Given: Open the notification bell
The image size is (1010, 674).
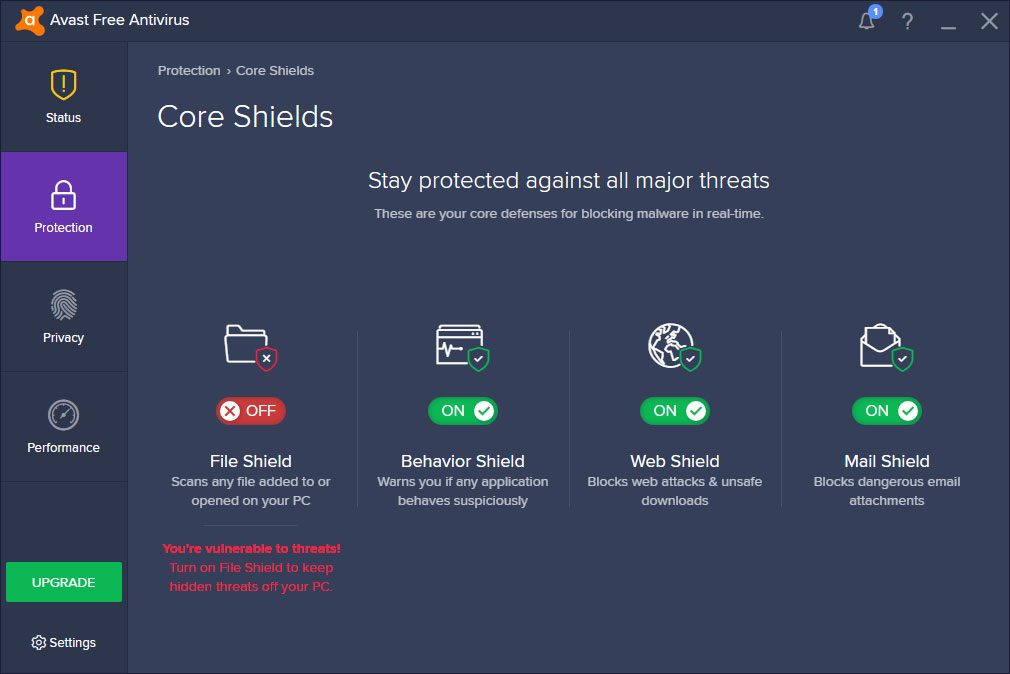Looking at the screenshot, I should click(x=866, y=21).
